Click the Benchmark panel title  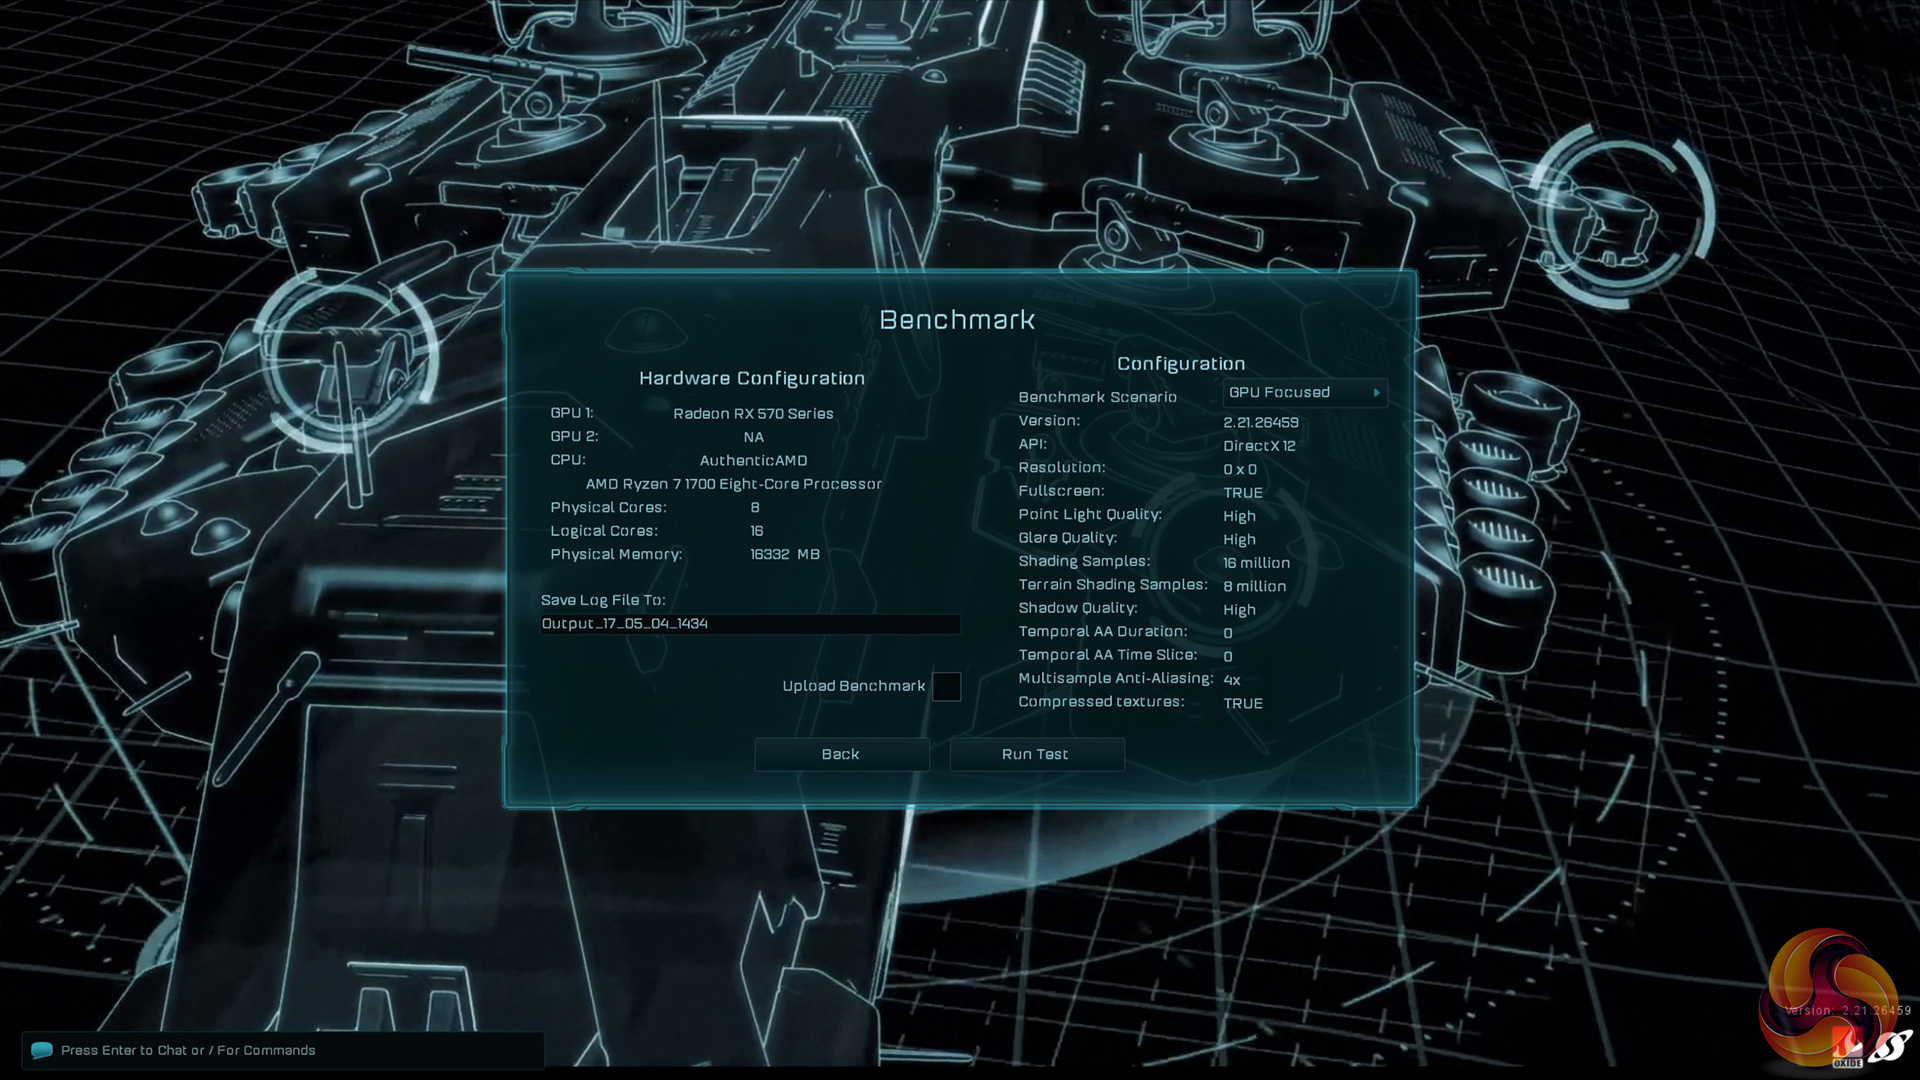pos(957,320)
